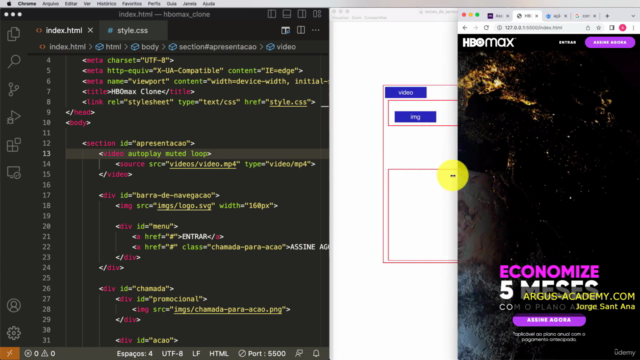Viewport: 640px width, 360px height.
Task: Toggle primary side bar layout icon
Action: (272, 14)
